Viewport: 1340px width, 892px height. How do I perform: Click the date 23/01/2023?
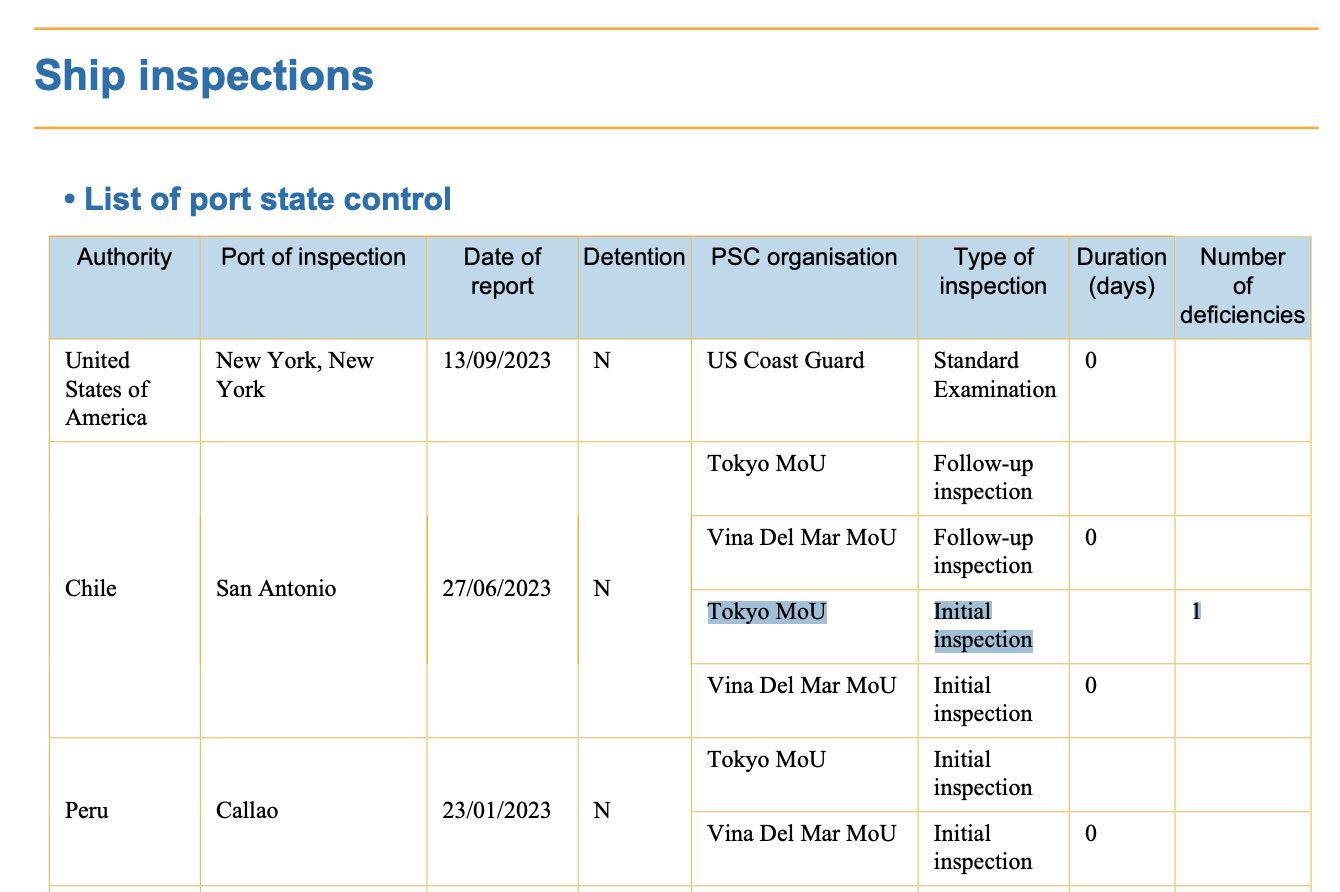[497, 810]
